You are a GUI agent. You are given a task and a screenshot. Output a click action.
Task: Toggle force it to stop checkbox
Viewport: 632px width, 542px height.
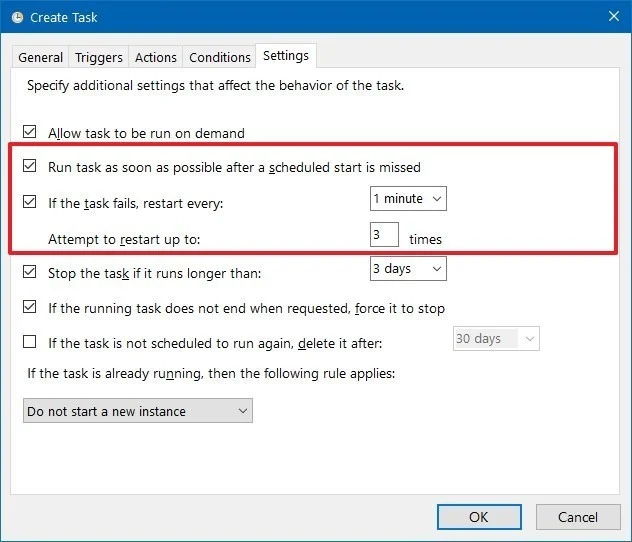29,307
